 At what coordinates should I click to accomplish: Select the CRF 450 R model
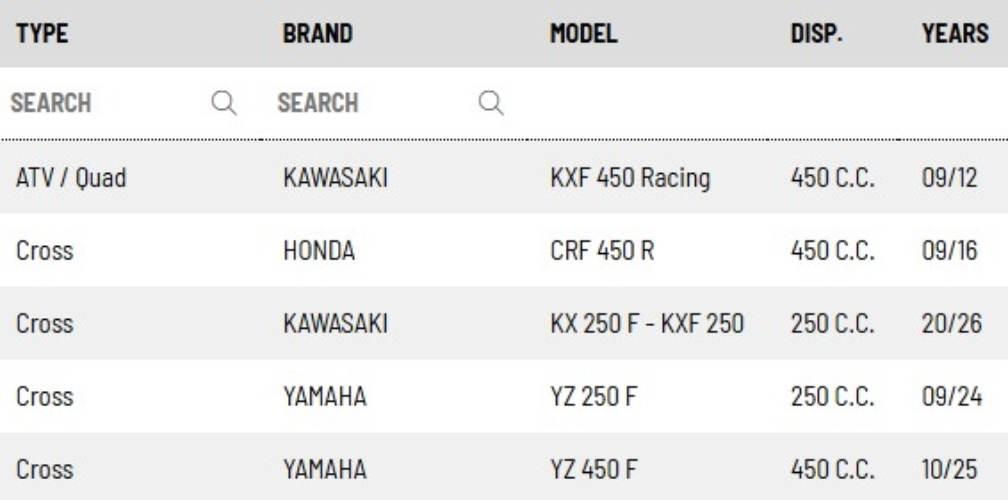click(x=602, y=250)
